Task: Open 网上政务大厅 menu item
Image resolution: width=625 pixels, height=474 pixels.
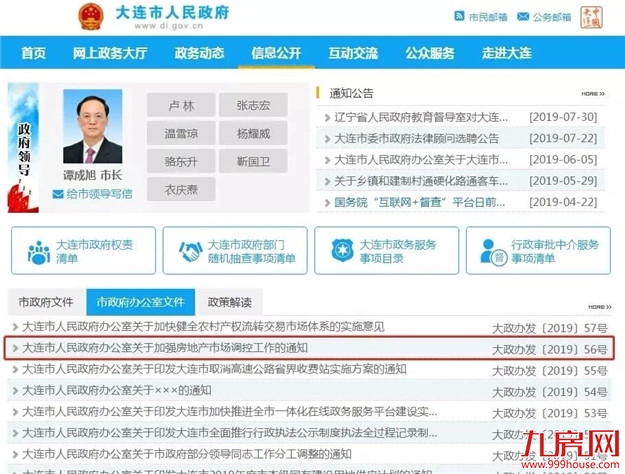Action: (x=110, y=53)
